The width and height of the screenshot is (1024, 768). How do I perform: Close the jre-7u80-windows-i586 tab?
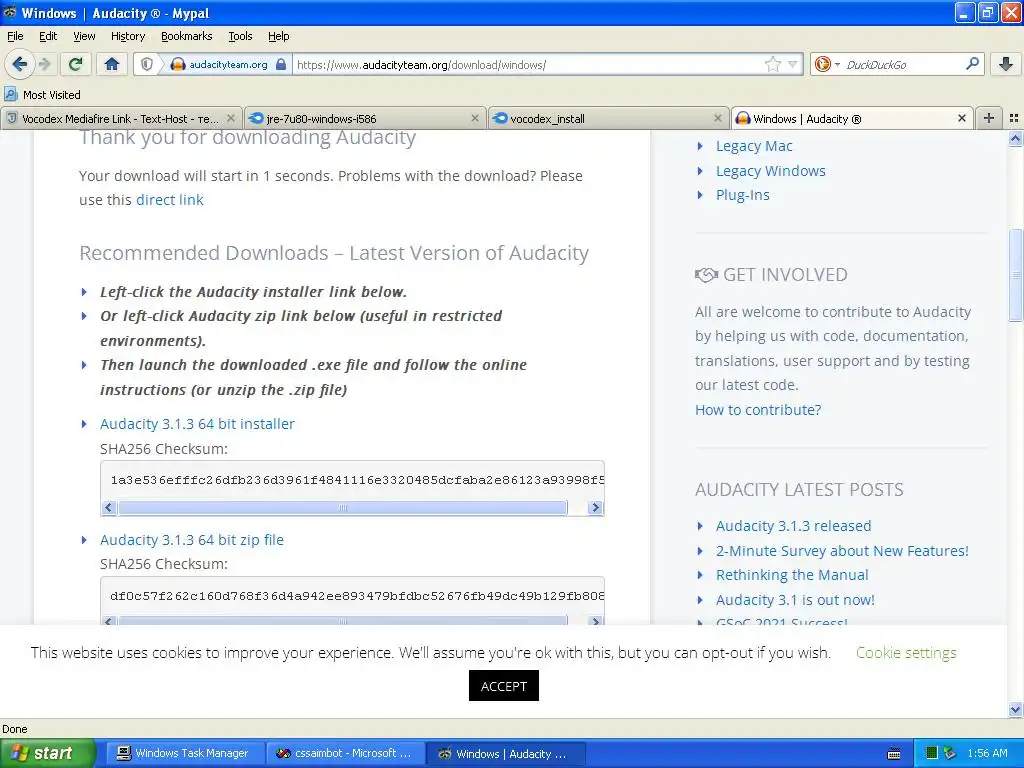coord(475,118)
